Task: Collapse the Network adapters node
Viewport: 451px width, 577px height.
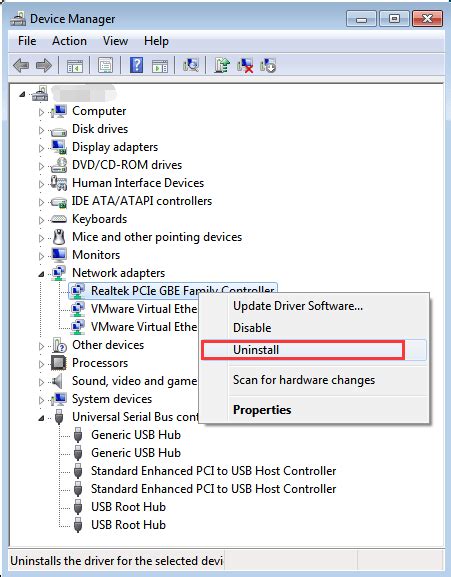Action: [41, 274]
